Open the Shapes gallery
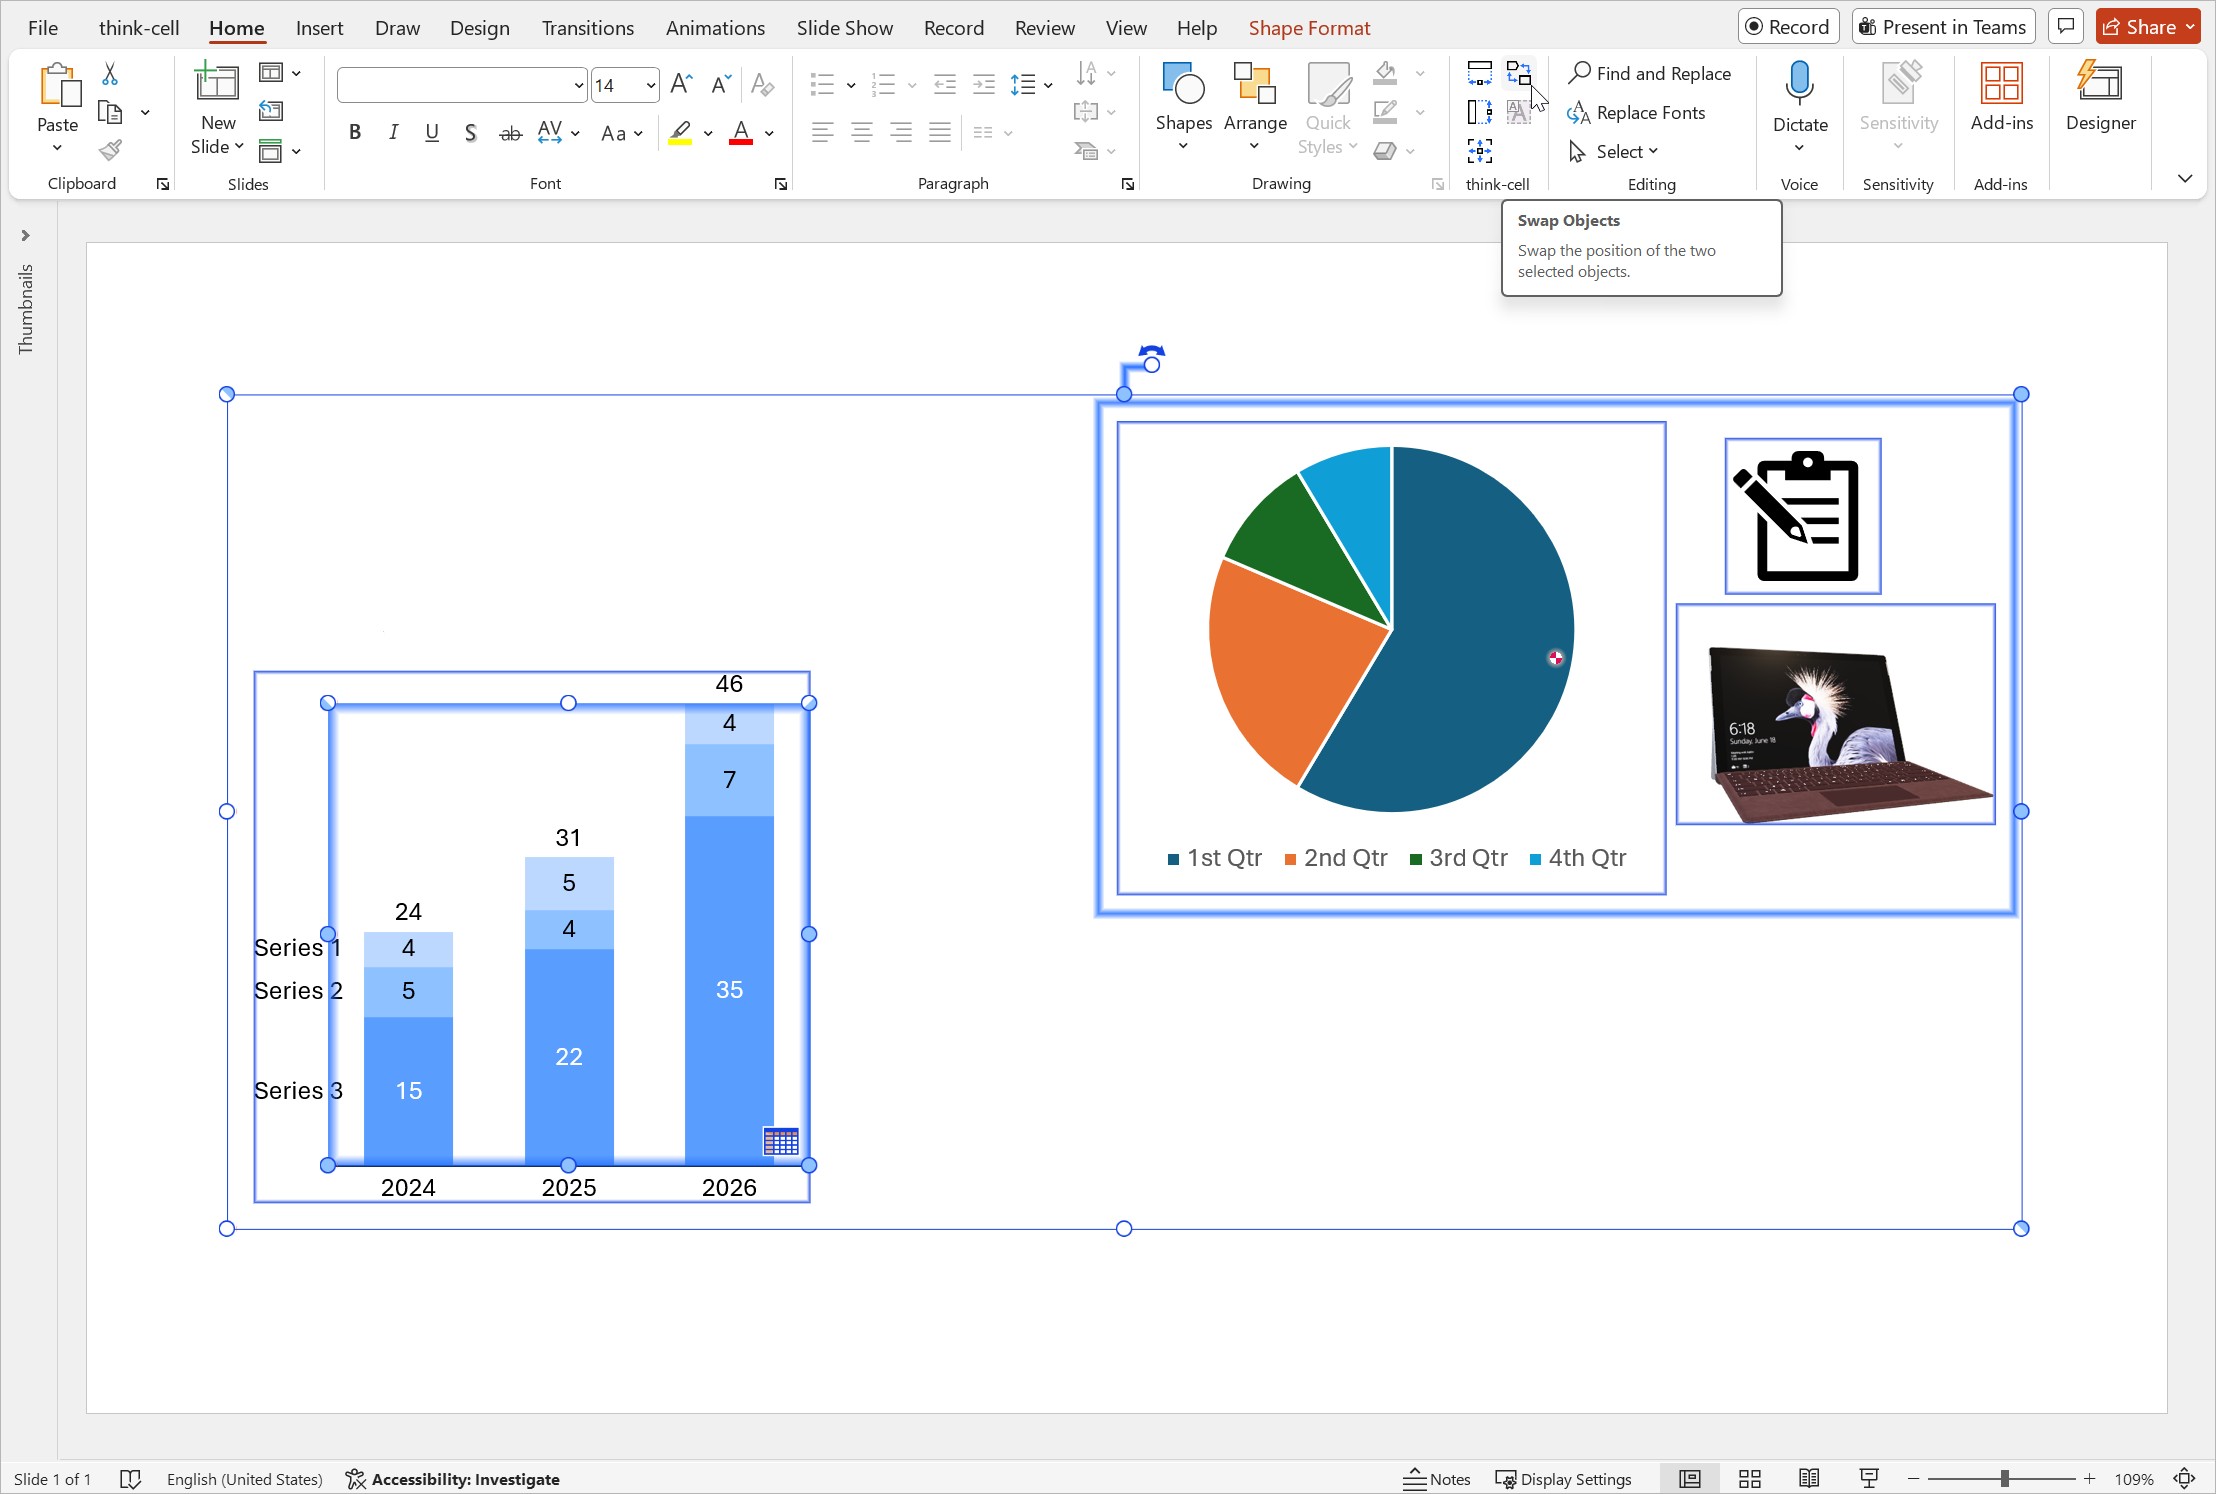The image size is (2216, 1494). pos(1183,106)
